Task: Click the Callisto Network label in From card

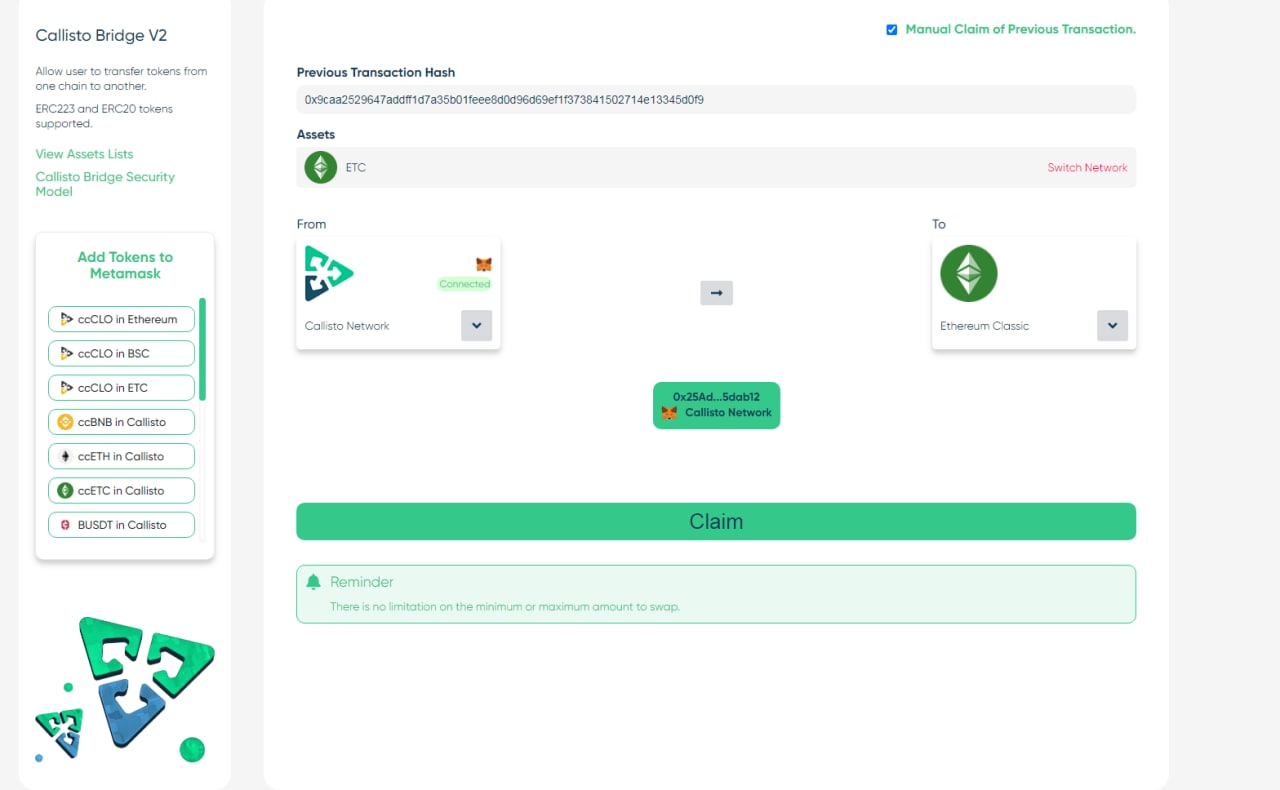Action: pos(347,326)
